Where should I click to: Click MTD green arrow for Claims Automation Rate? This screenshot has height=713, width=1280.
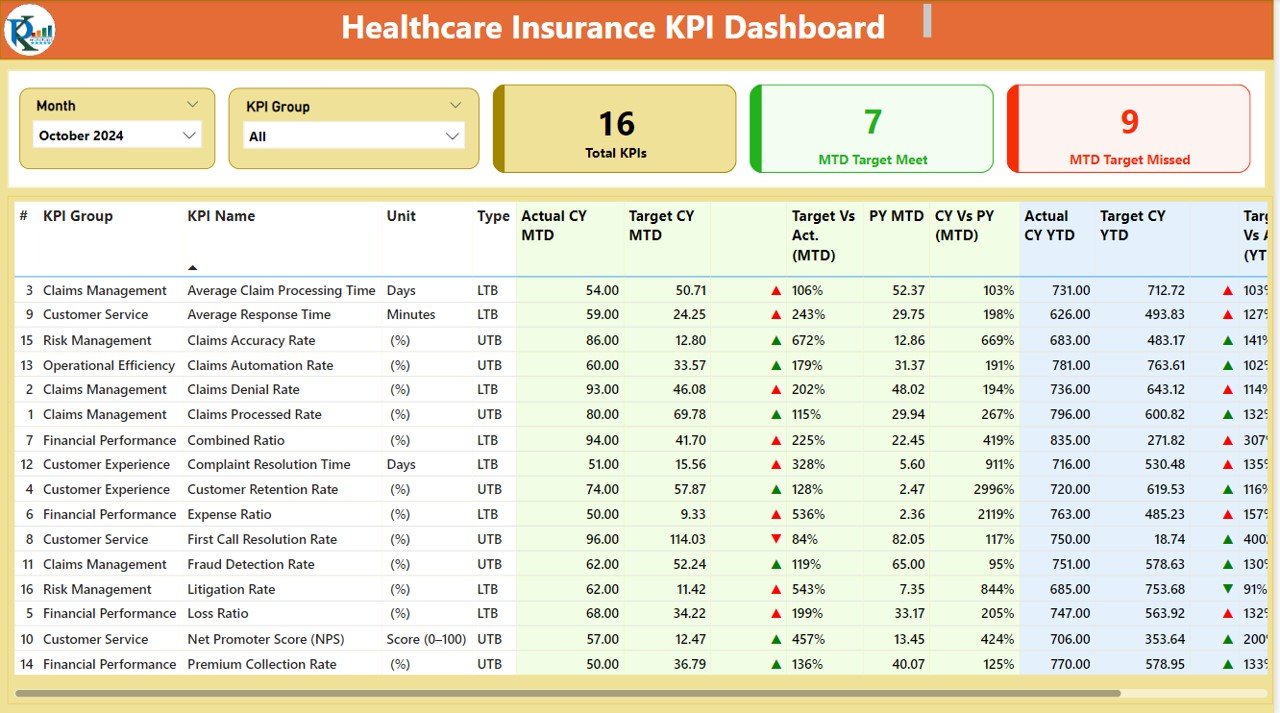pyautogui.click(x=776, y=366)
